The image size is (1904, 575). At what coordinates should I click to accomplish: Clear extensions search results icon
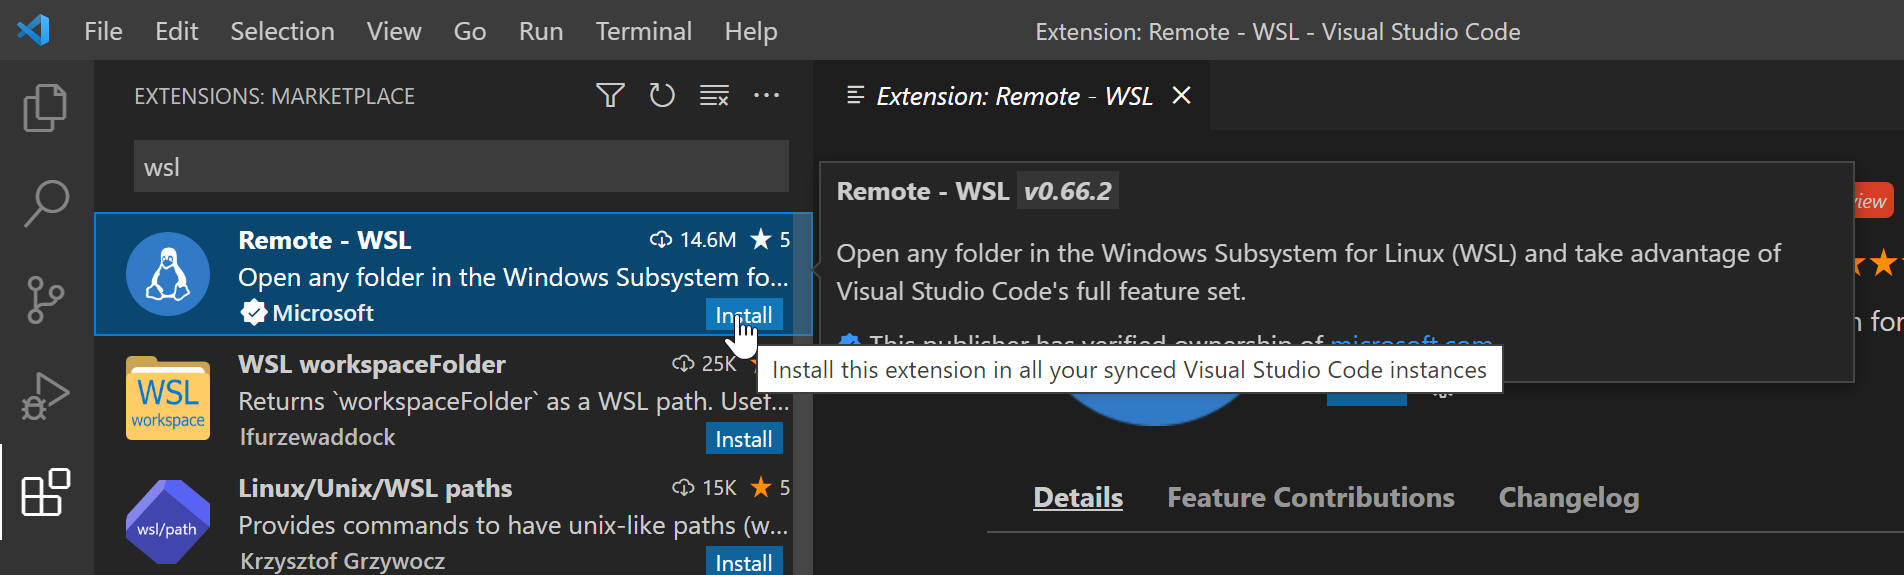pos(714,96)
